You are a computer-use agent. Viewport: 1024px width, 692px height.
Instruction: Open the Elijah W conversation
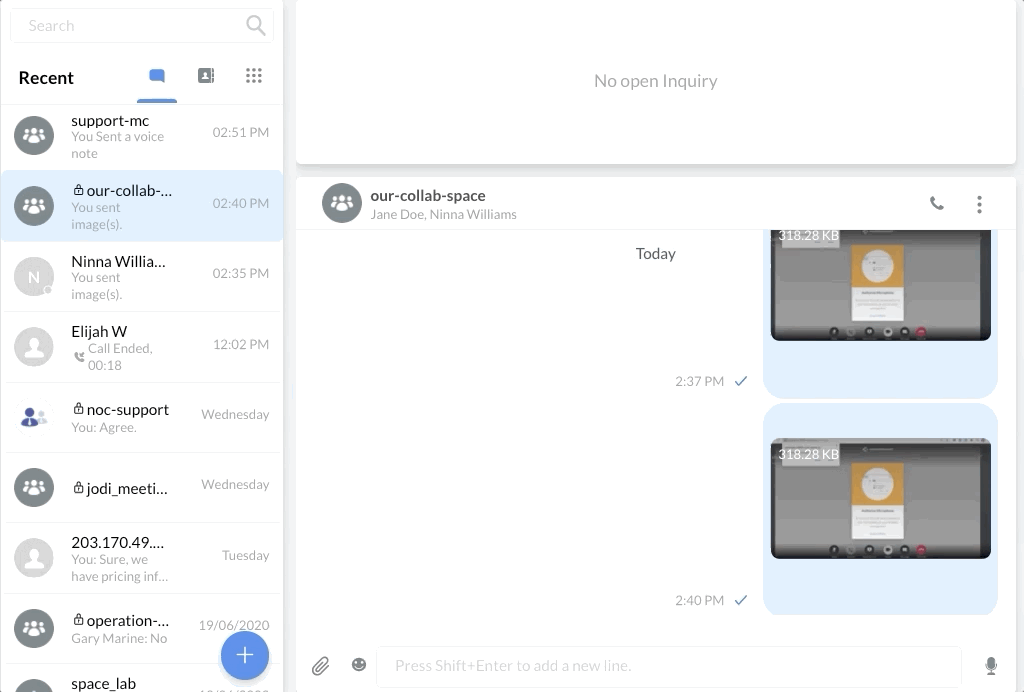(142, 347)
